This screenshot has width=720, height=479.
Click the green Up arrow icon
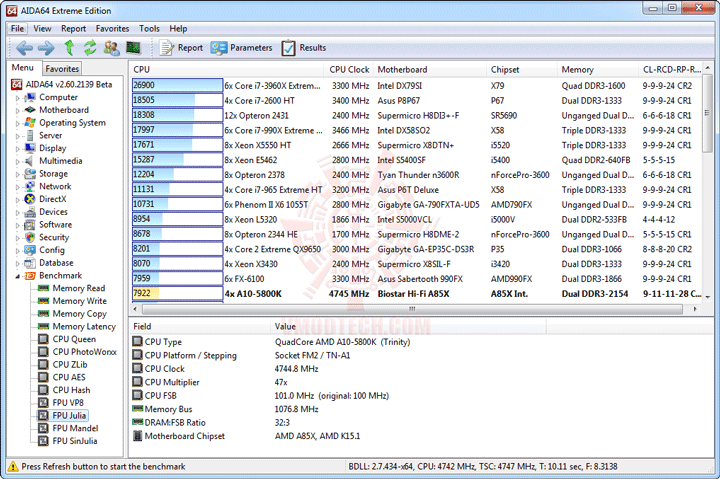(x=69, y=47)
